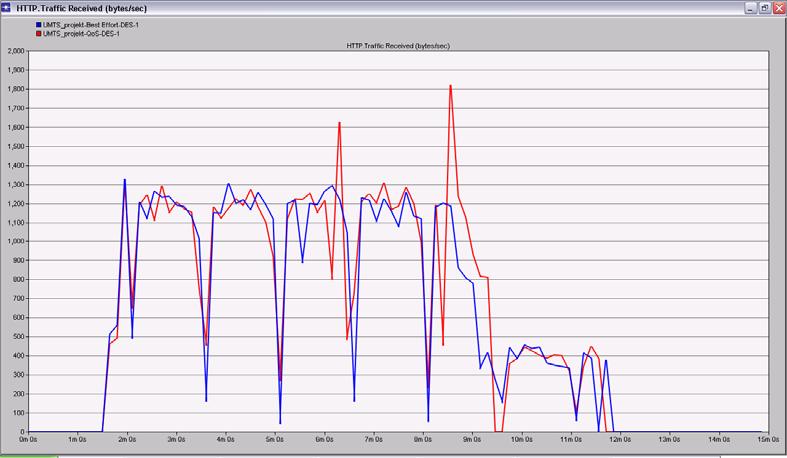Click the 100 y-axis label

[x=19, y=413]
